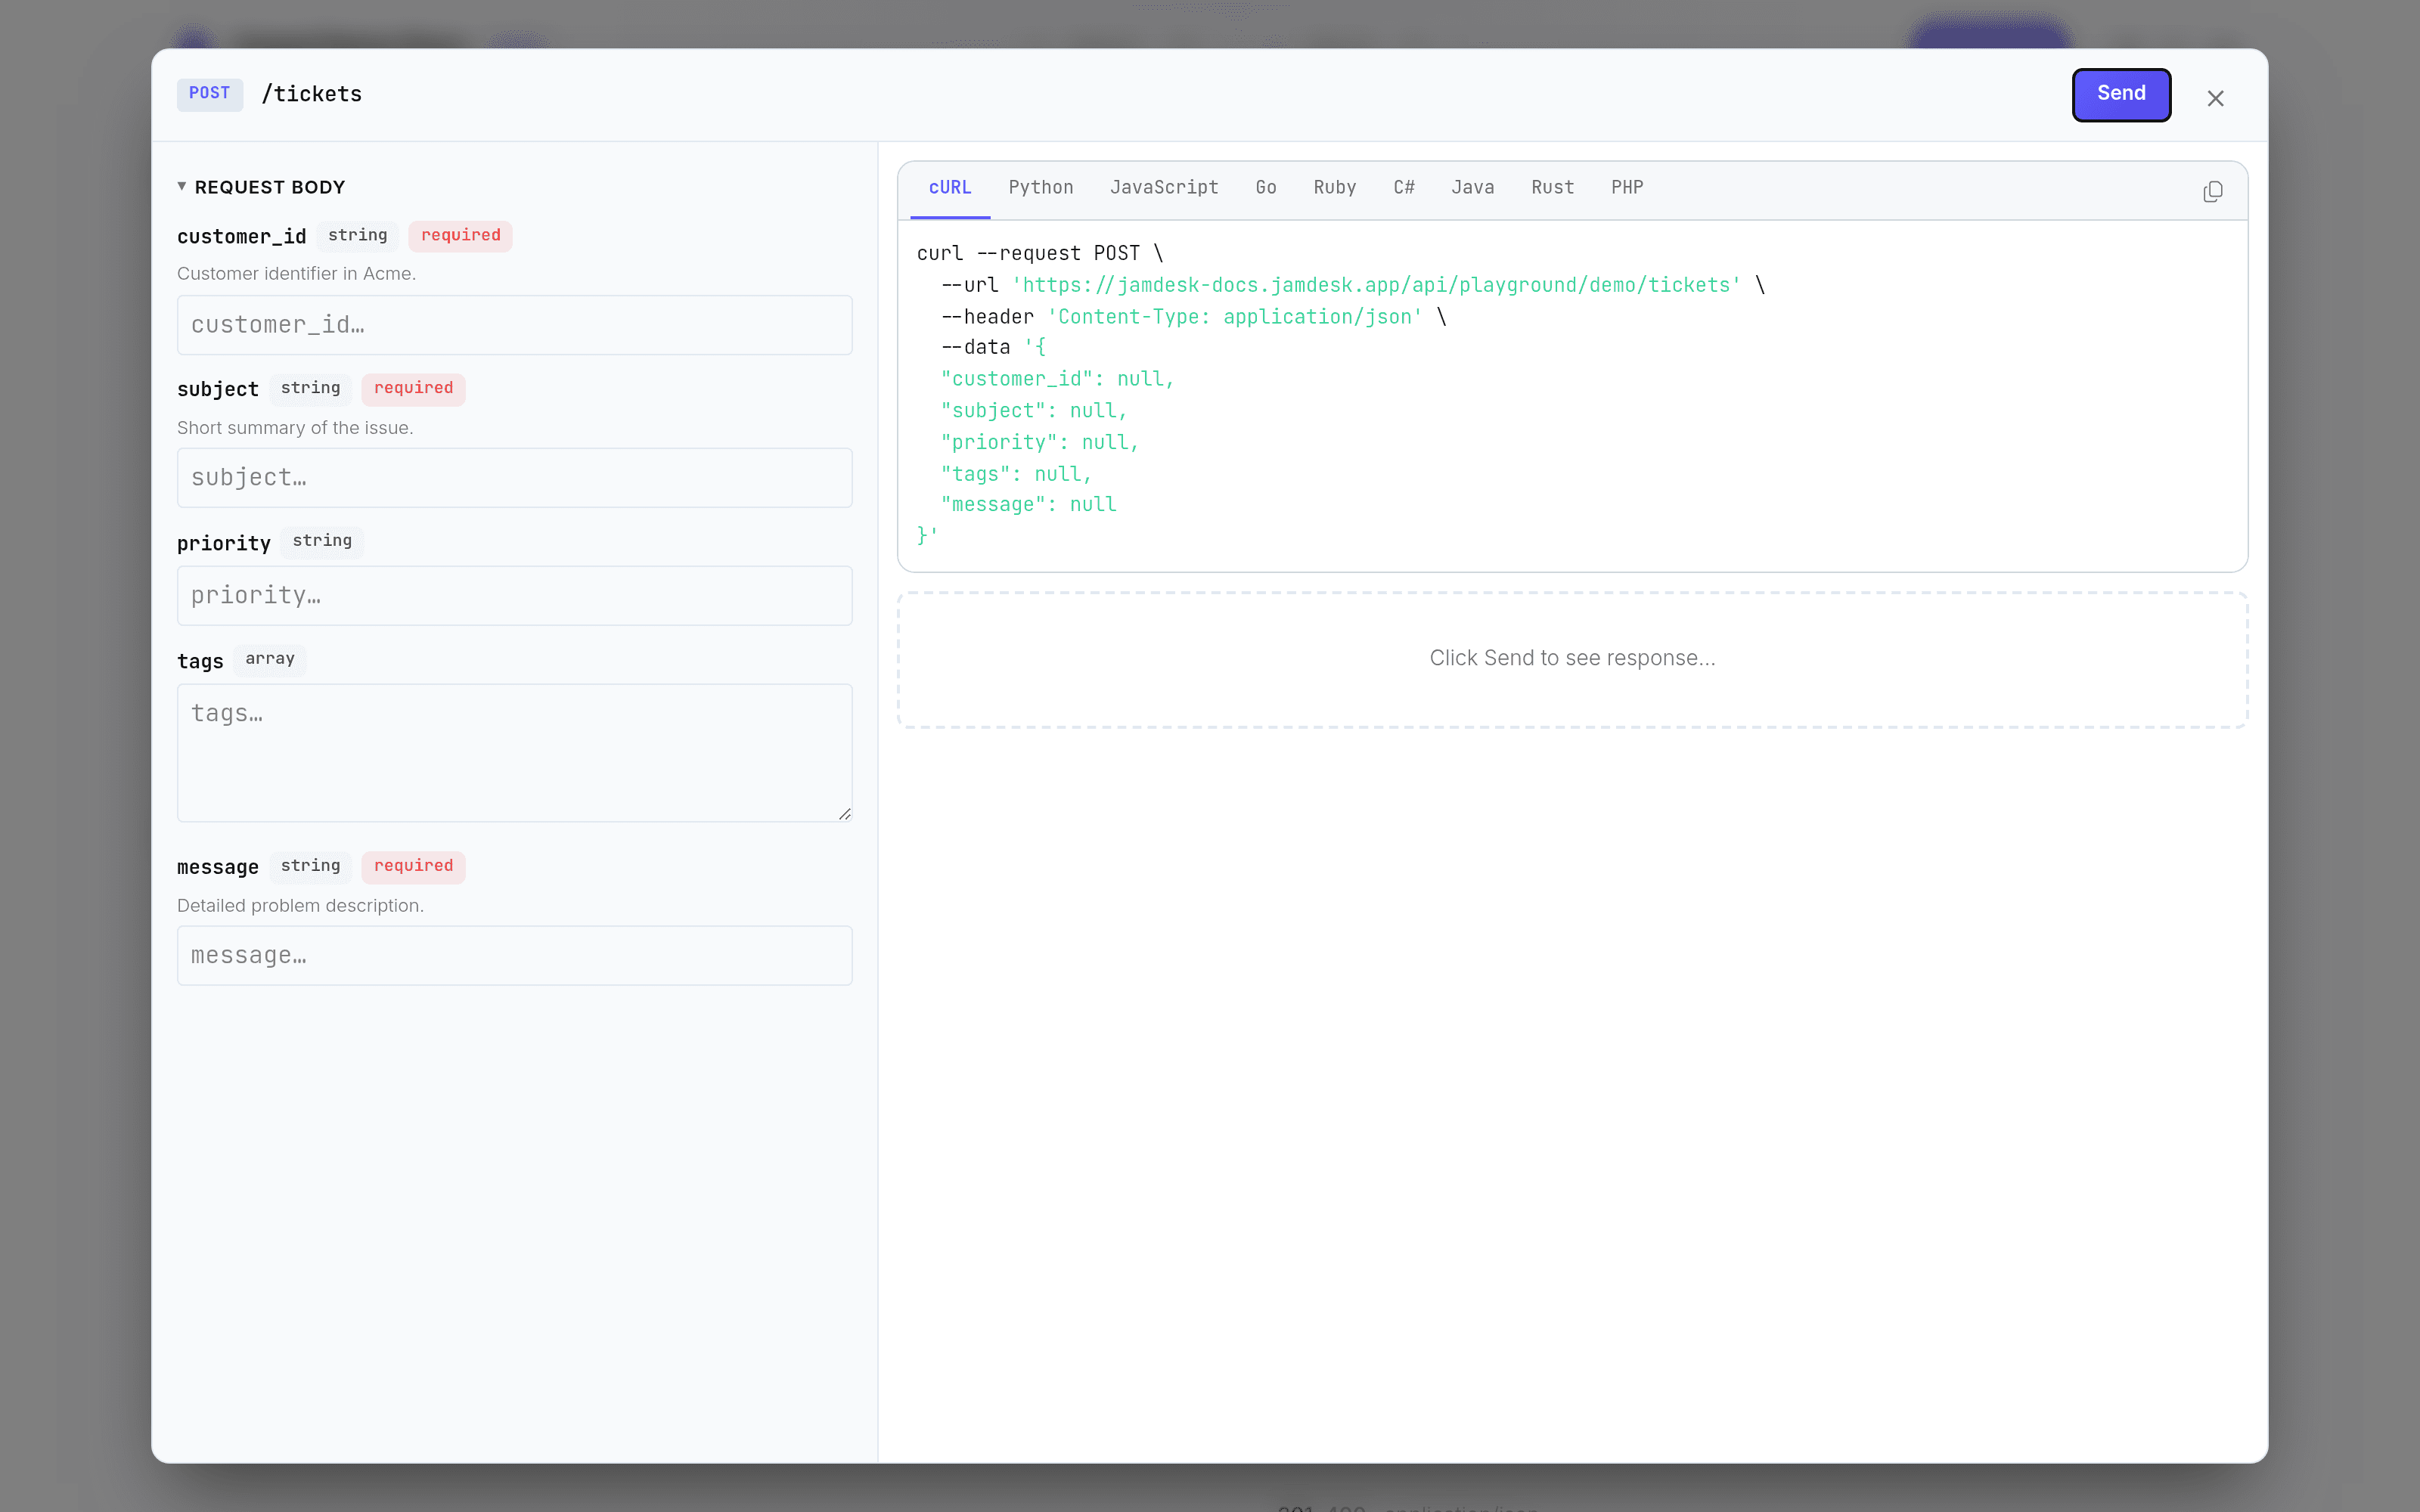2420x1512 pixels.
Task: Switch to the cURL tab
Action: click(x=949, y=188)
